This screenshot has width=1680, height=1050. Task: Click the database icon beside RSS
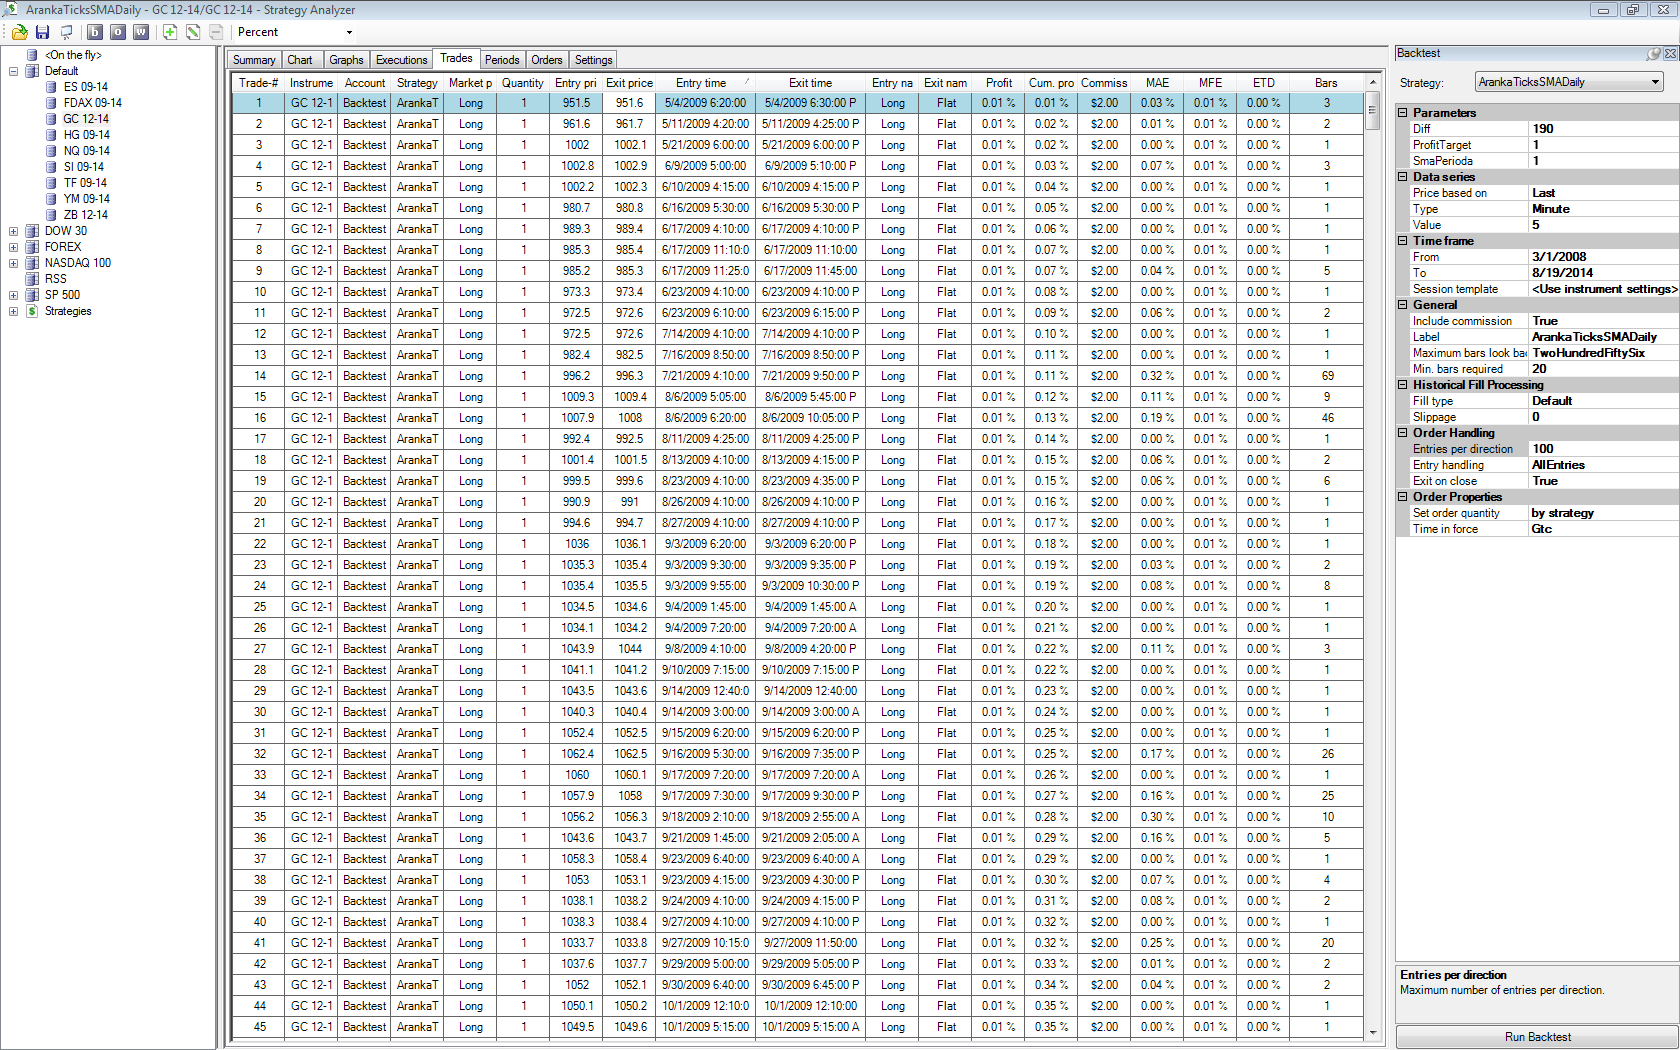coord(32,279)
